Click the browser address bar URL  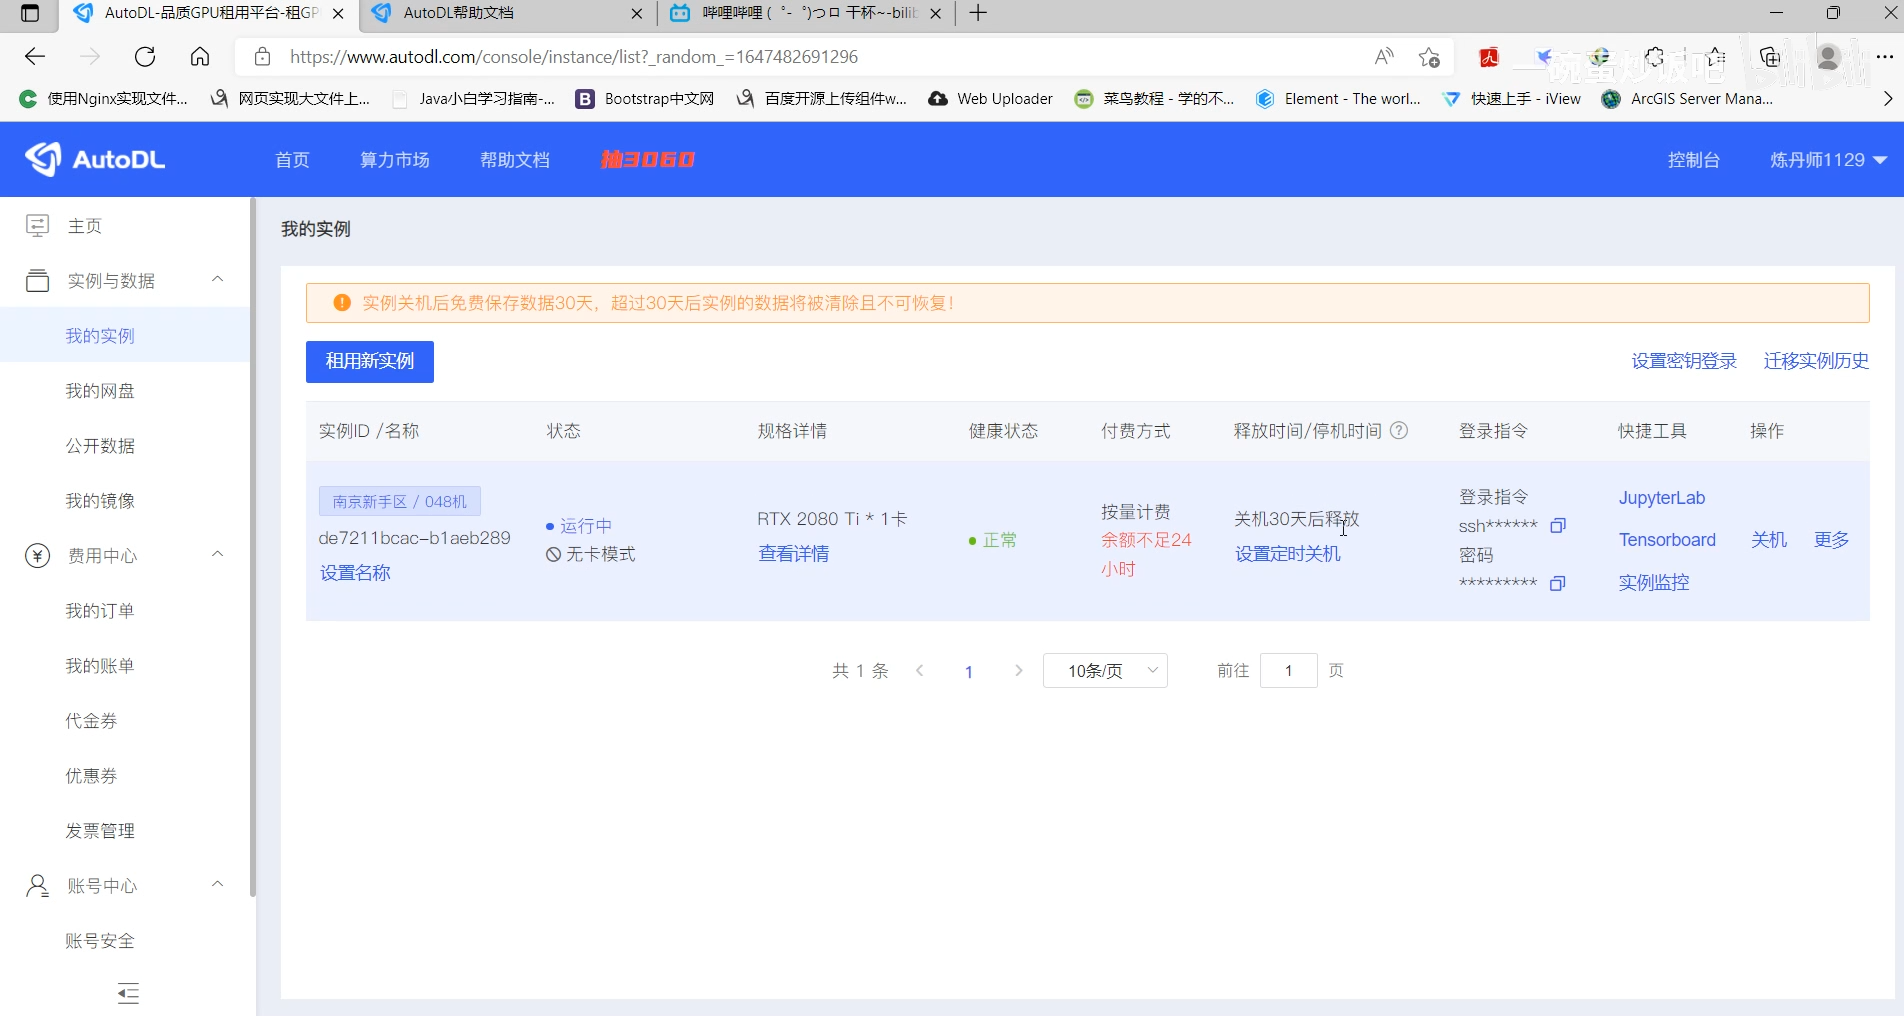574,57
